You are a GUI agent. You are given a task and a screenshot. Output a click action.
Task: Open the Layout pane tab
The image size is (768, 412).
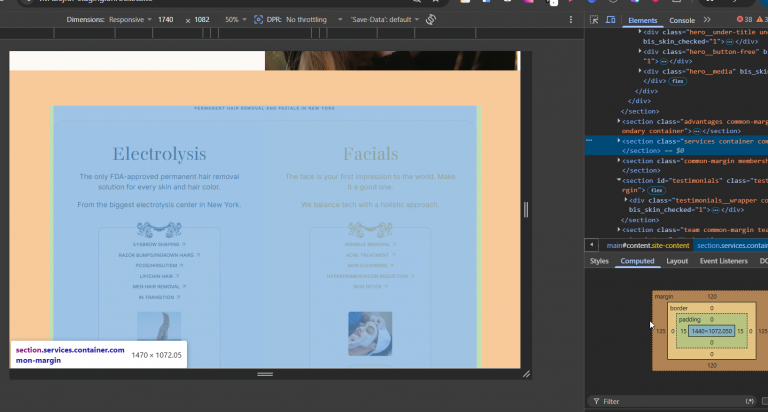(677, 261)
